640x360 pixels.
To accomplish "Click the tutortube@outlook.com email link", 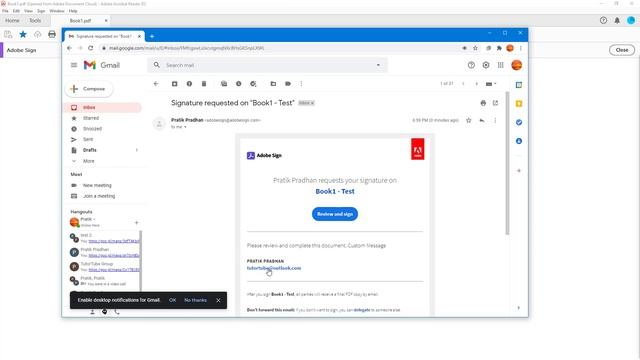I will click(274, 268).
